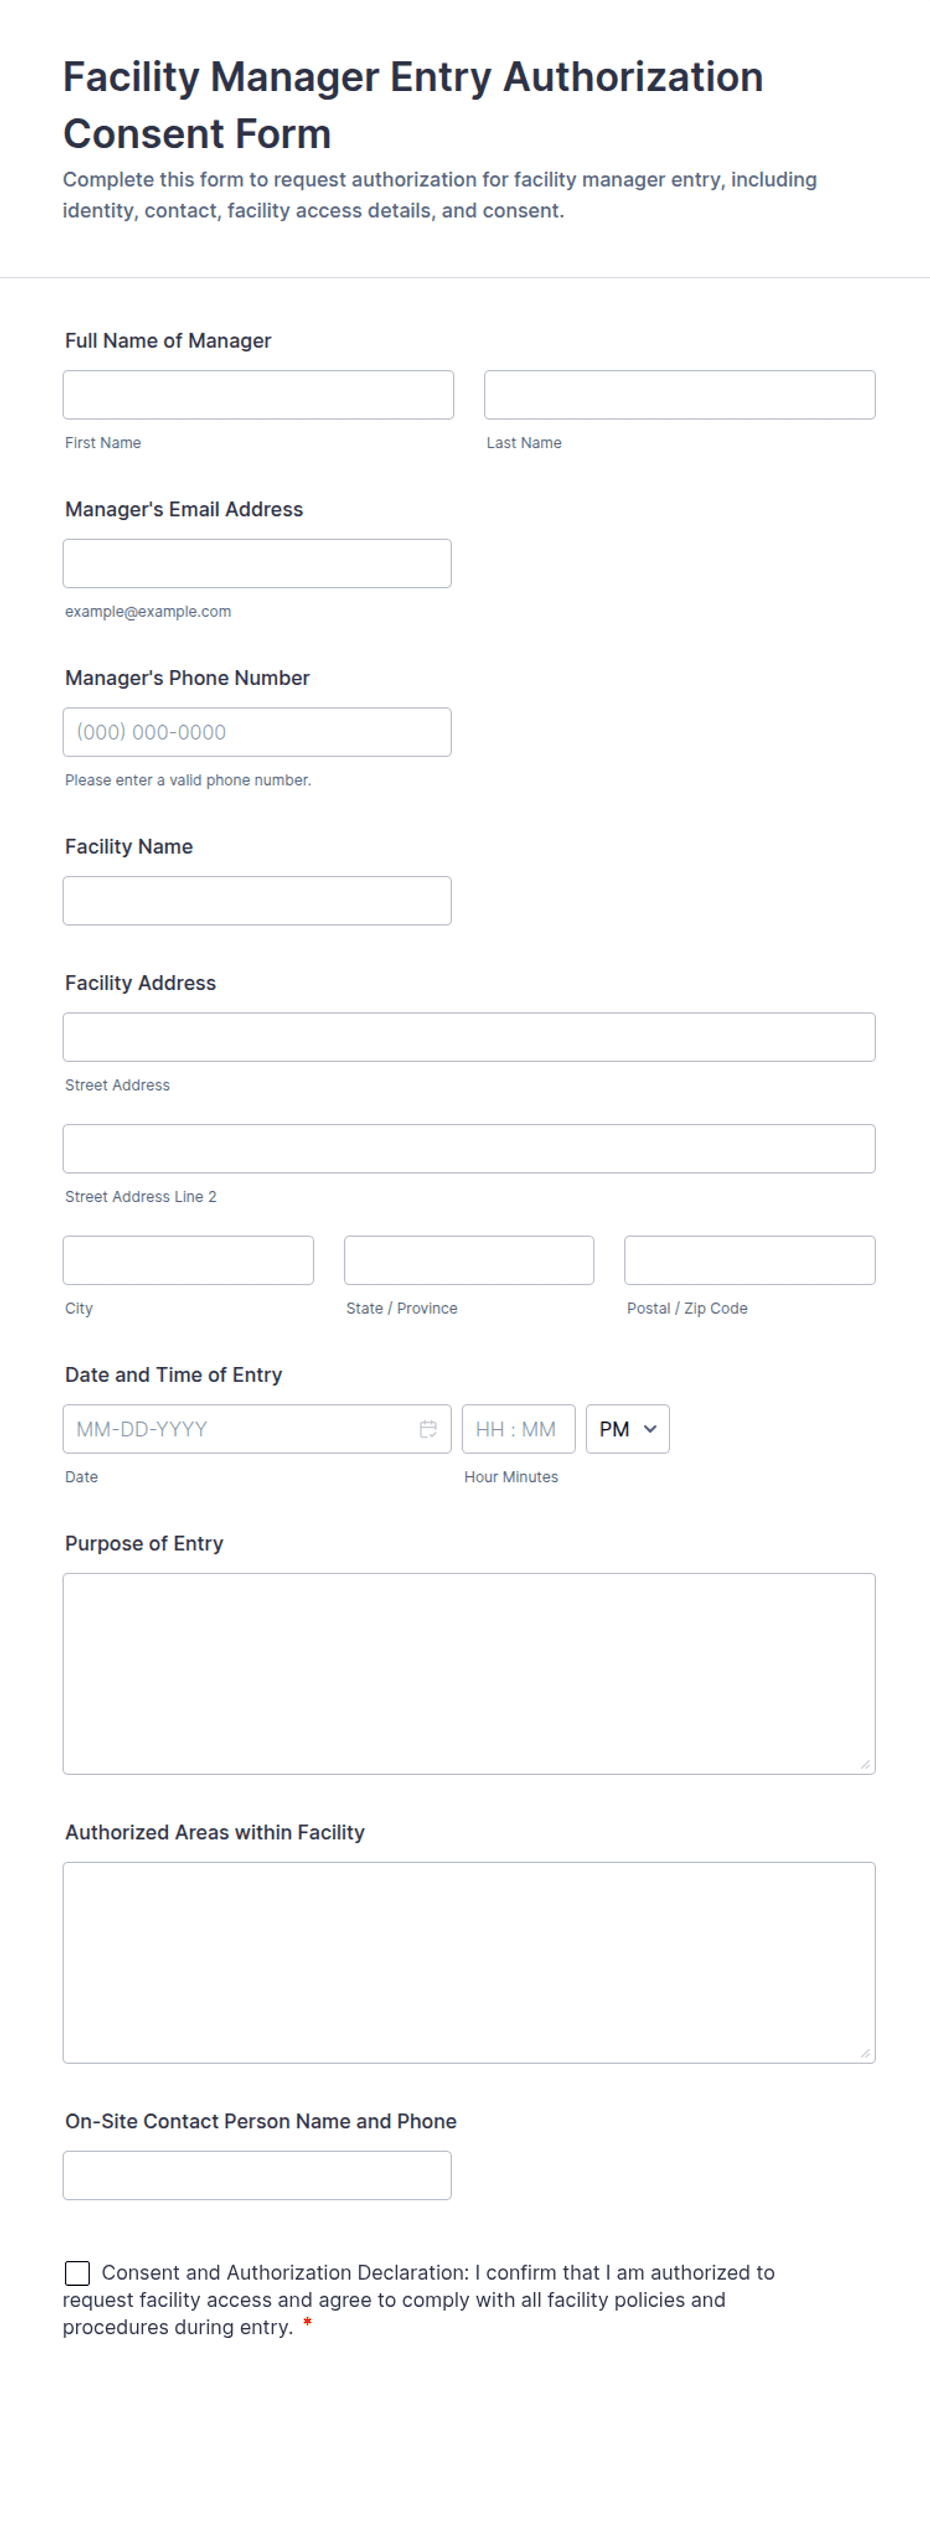Image resolution: width=930 pixels, height=2546 pixels.
Task: Click the Last Name field
Action: point(679,395)
